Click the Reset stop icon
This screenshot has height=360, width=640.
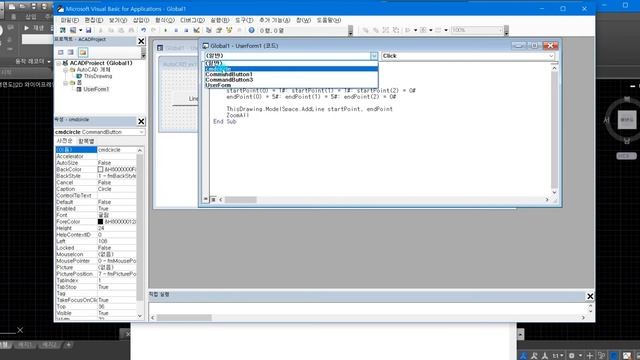tap(186, 30)
